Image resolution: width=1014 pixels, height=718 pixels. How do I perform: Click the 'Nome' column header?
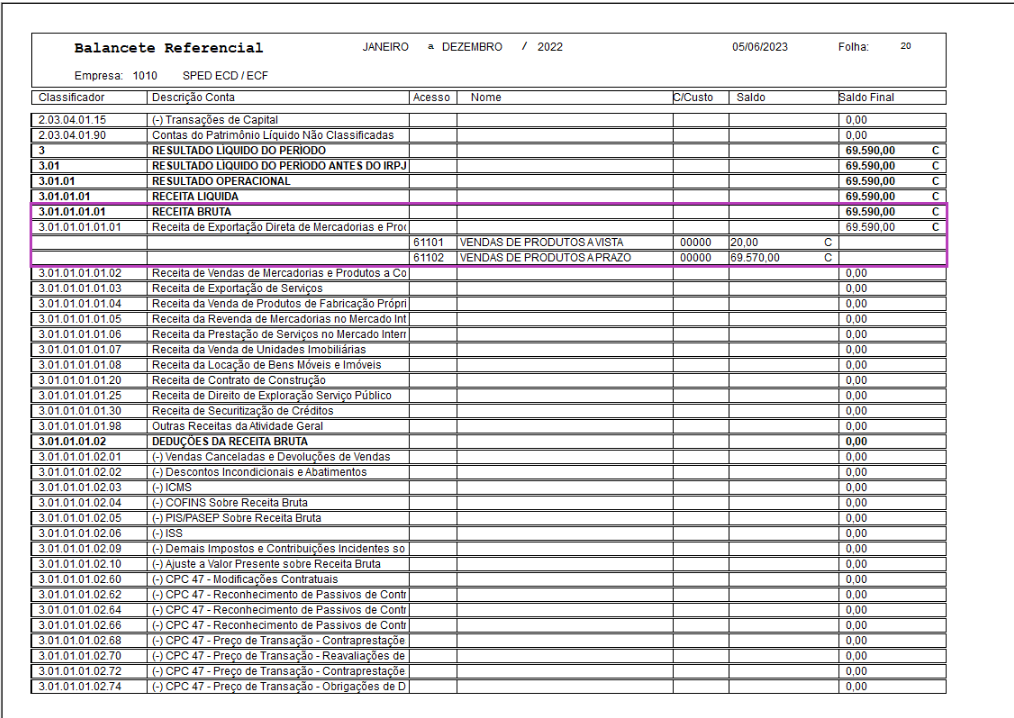point(486,98)
